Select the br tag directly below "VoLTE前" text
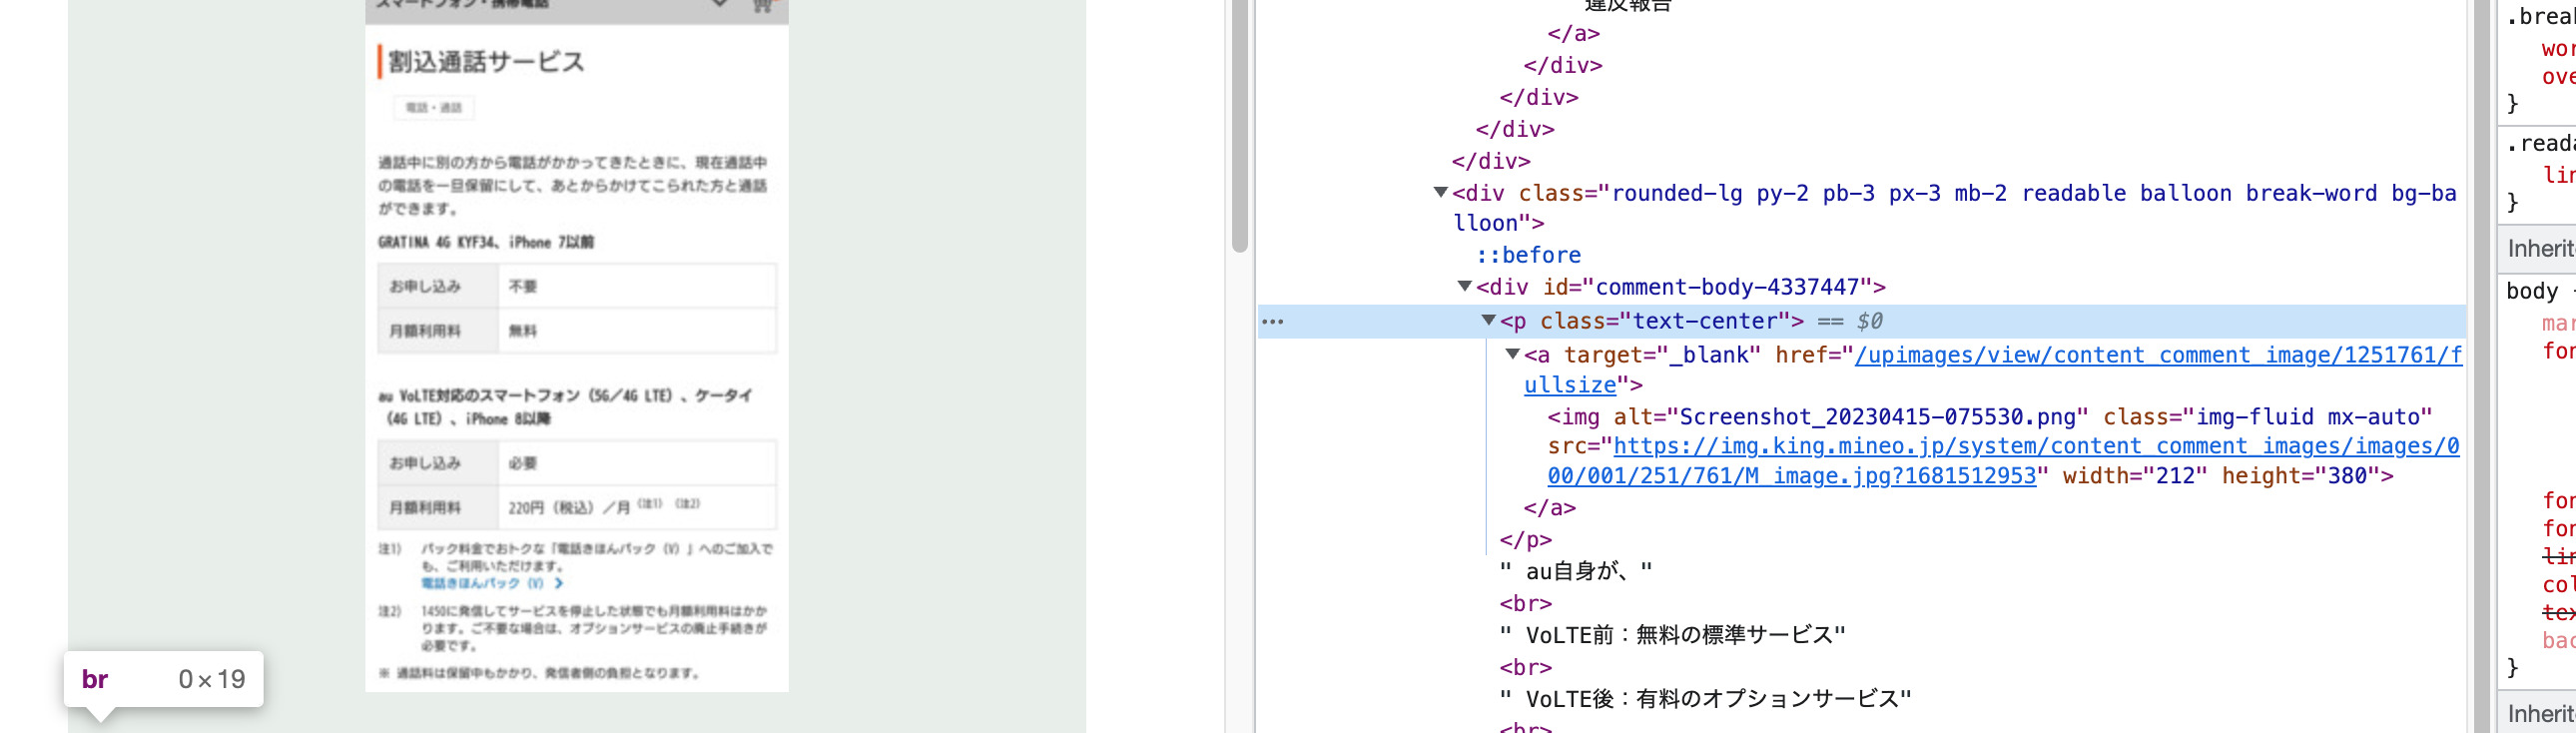2576x733 pixels. (1525, 667)
